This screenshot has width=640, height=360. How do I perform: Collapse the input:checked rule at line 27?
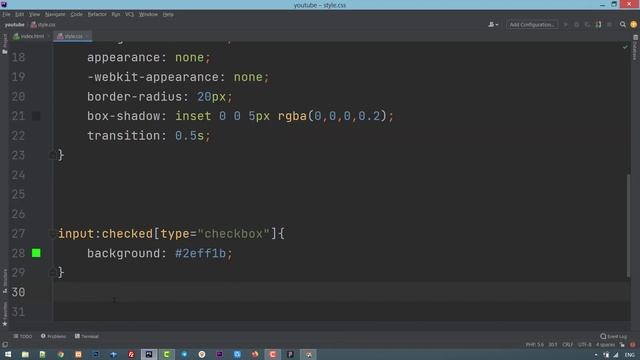(52, 234)
